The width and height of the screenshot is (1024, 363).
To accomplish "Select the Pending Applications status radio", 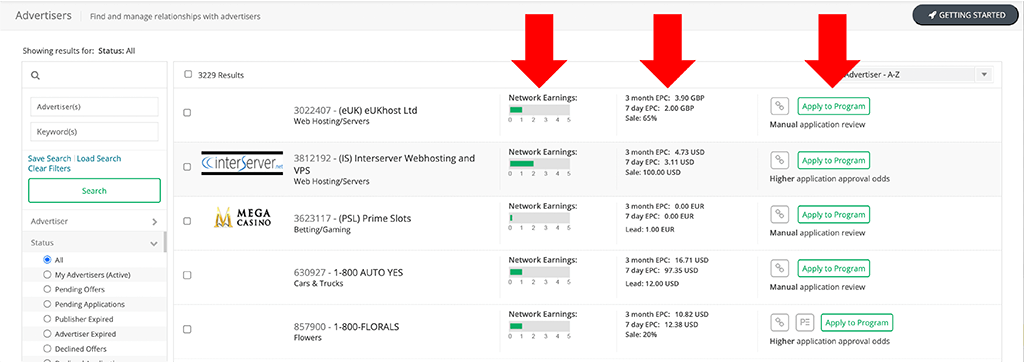I will (x=47, y=304).
